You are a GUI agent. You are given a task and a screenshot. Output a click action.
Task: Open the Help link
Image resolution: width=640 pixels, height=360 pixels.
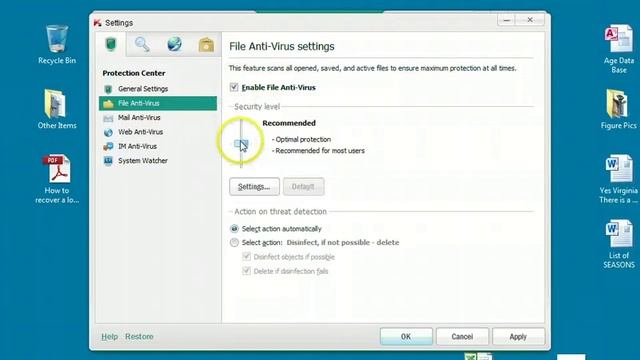[x=109, y=336]
